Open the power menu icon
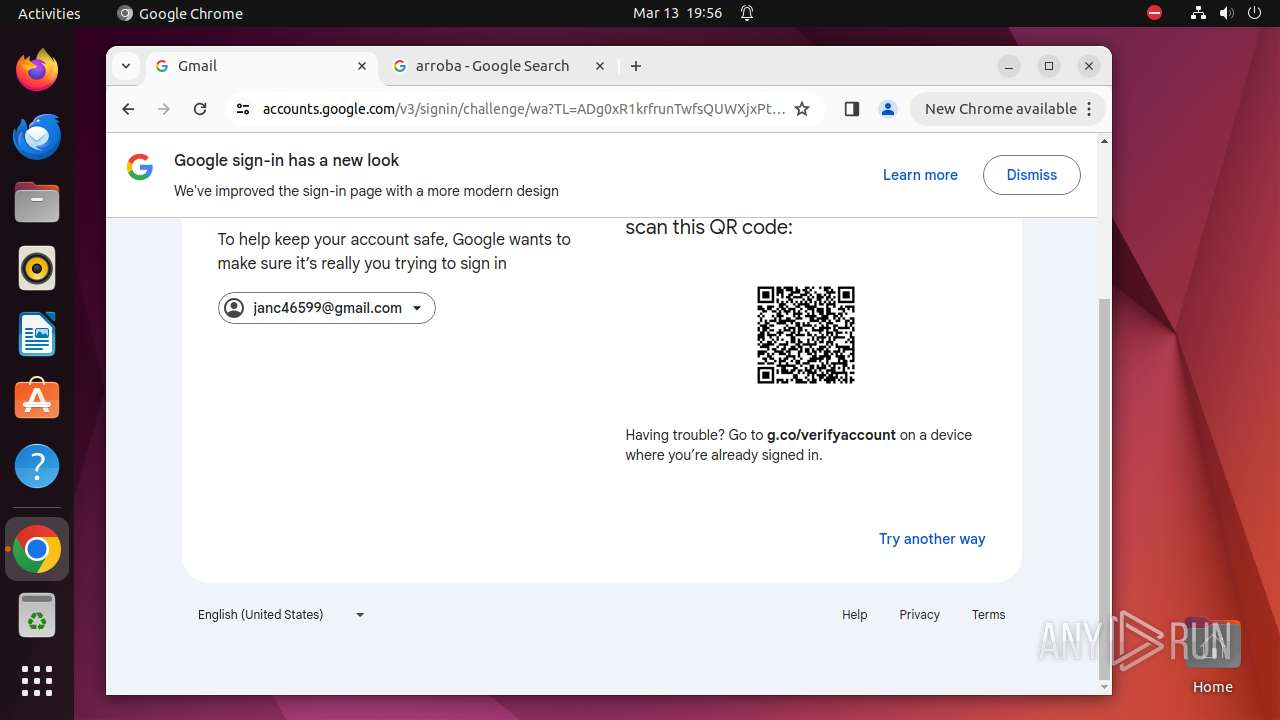This screenshot has height=720, width=1280. point(1254,13)
